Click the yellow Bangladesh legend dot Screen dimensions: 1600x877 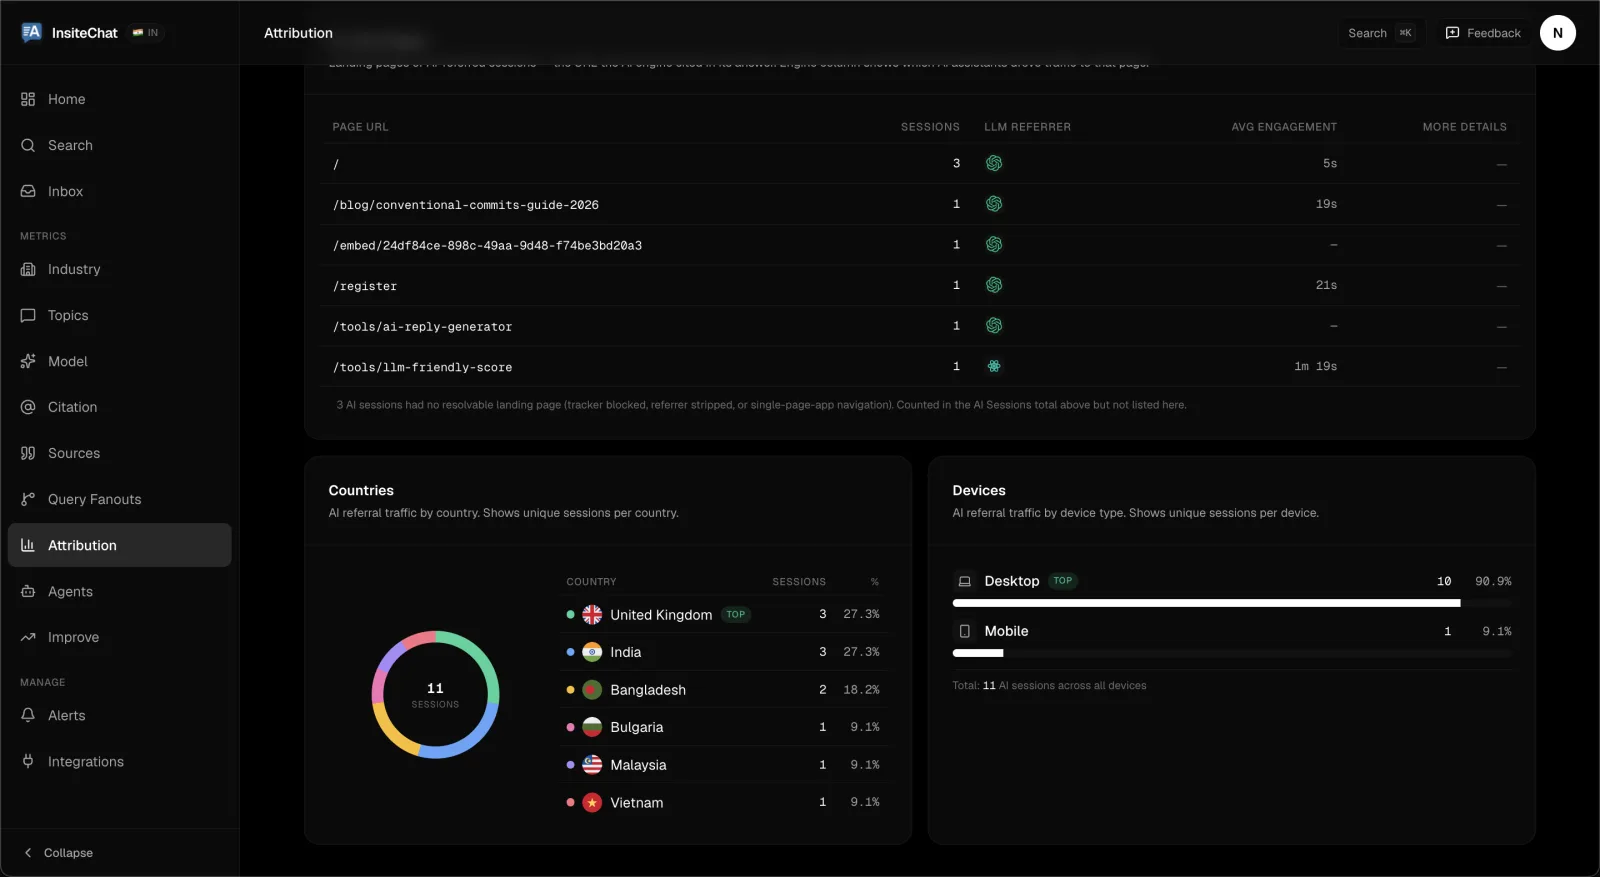[x=570, y=690]
